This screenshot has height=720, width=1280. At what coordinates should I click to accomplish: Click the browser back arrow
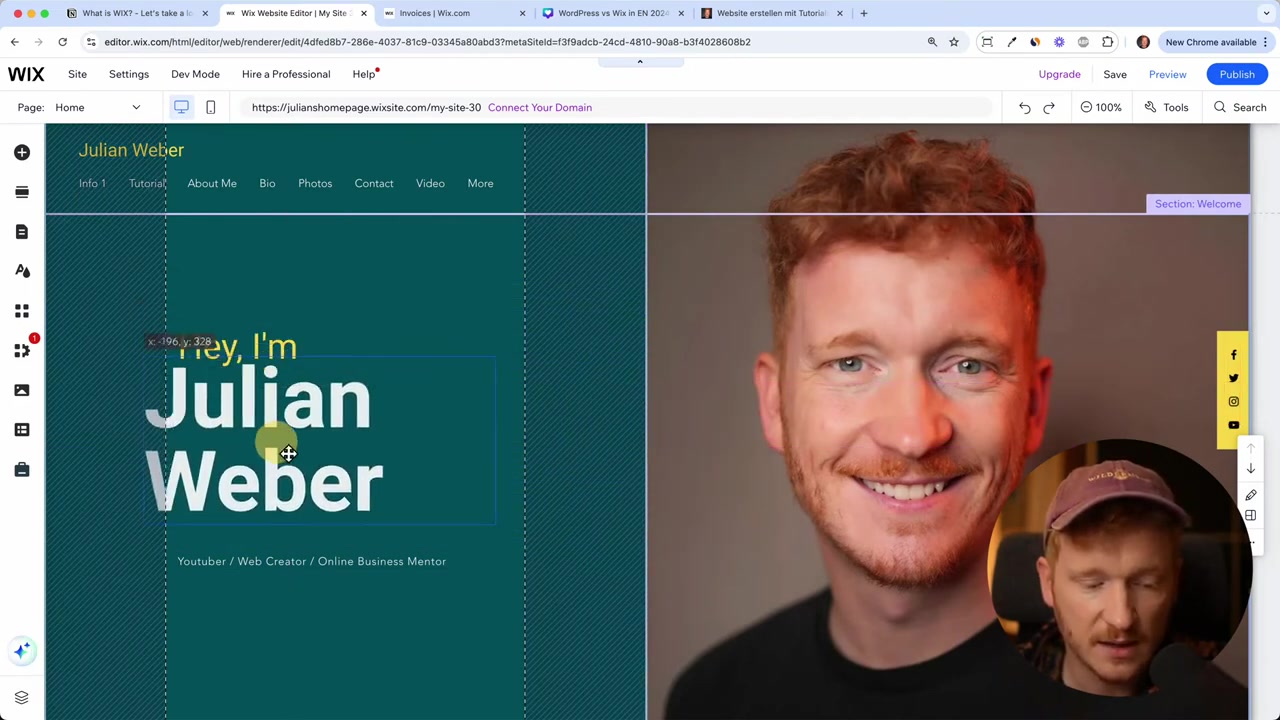coord(15,42)
